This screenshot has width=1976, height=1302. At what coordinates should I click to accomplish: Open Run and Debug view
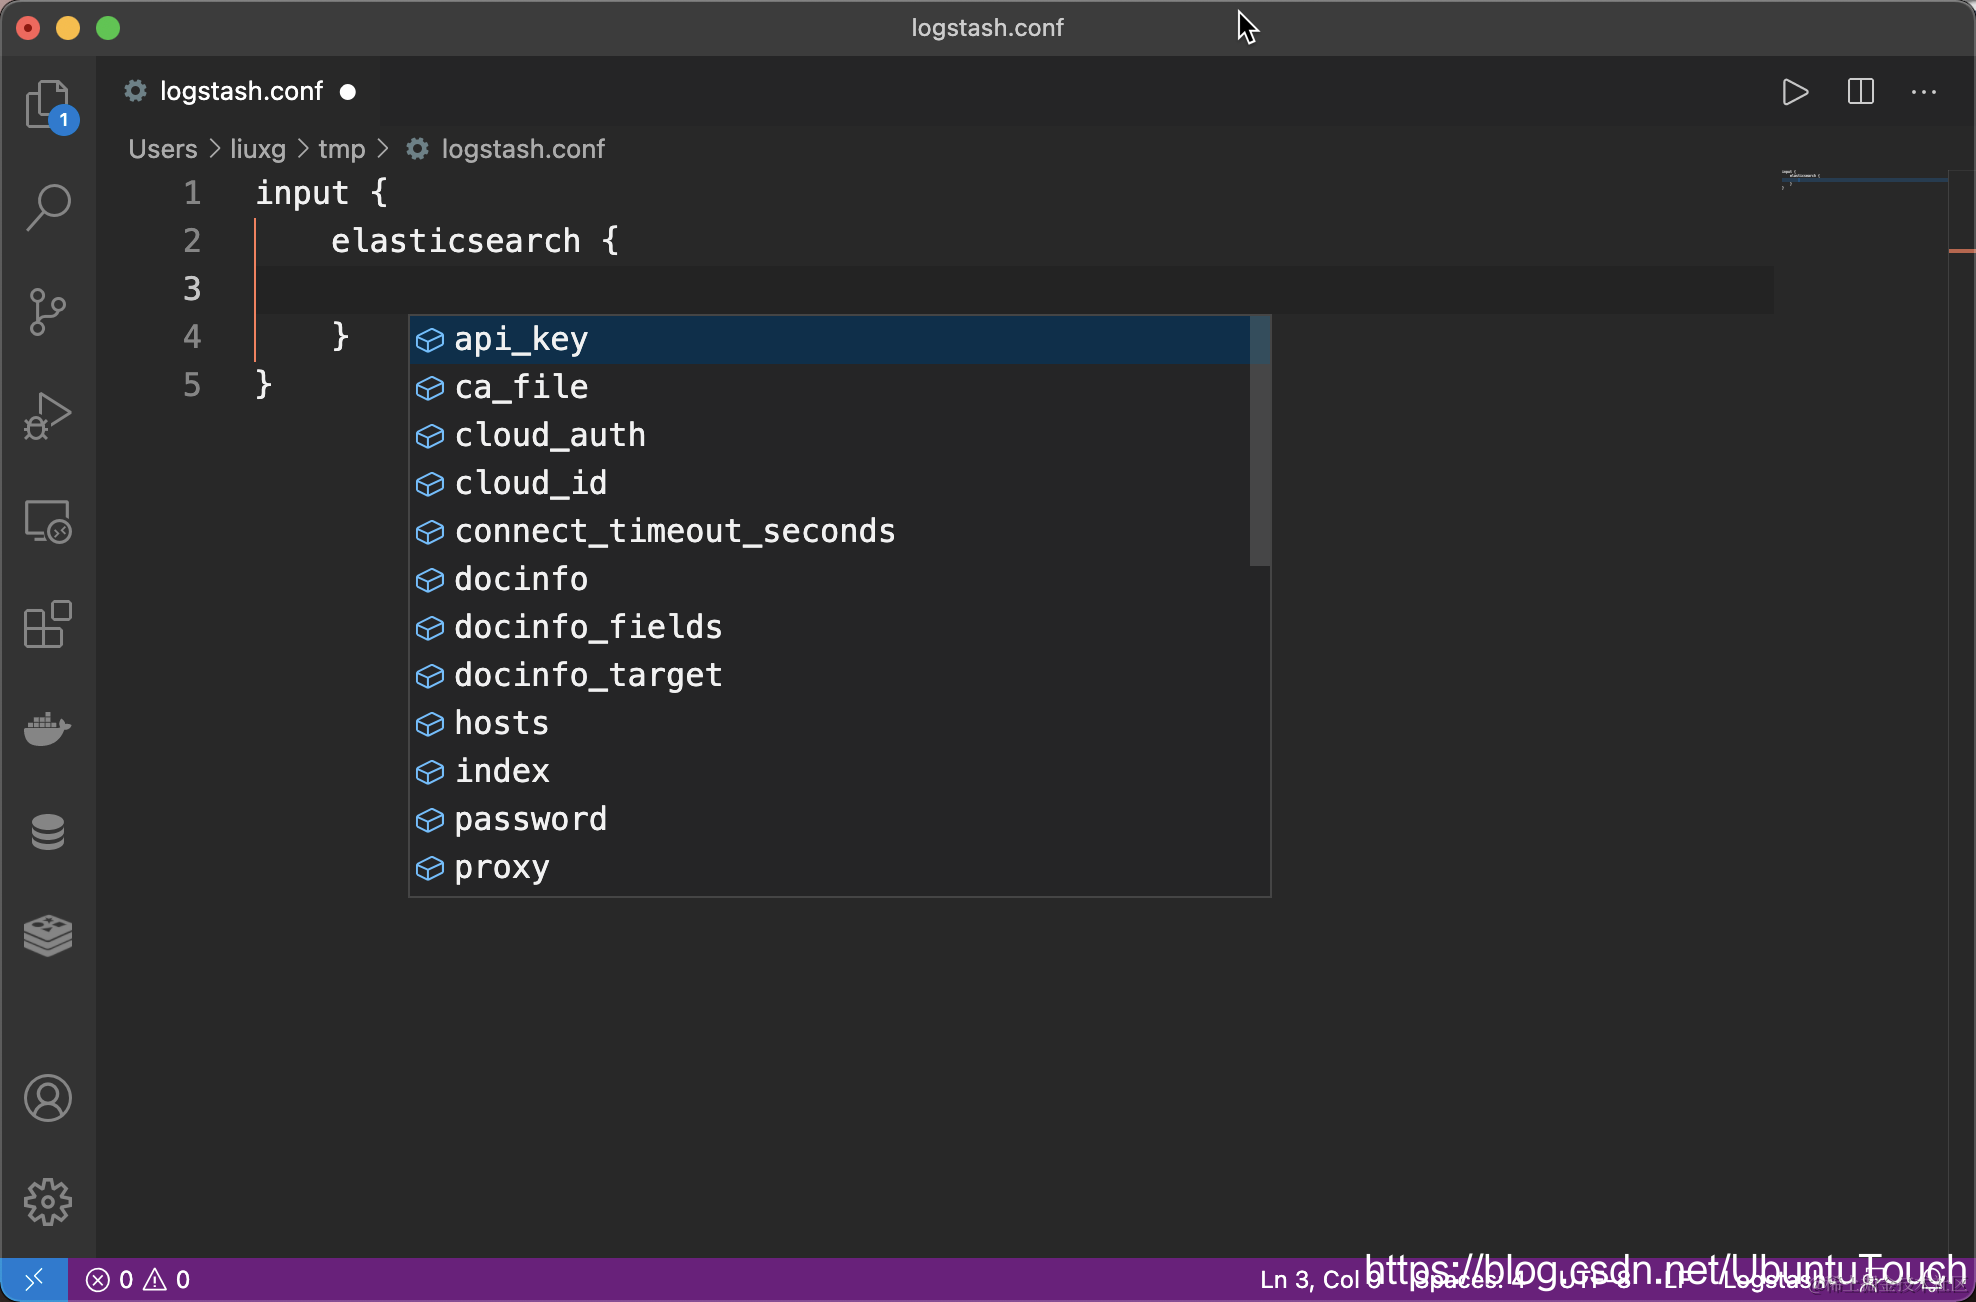point(48,416)
